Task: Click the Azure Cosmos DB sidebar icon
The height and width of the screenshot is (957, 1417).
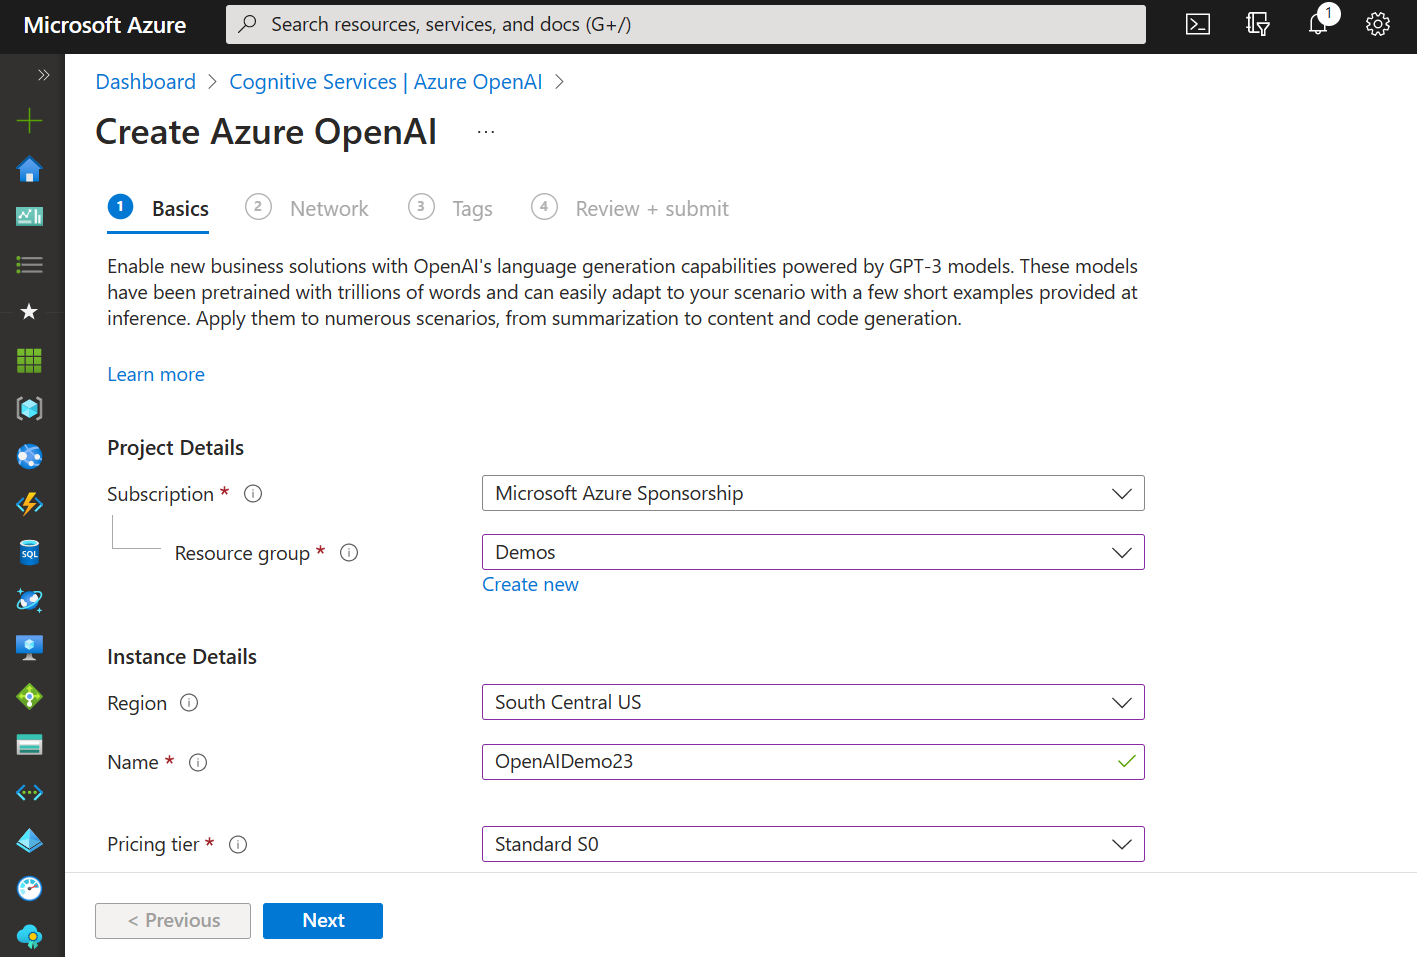Action: click(29, 600)
